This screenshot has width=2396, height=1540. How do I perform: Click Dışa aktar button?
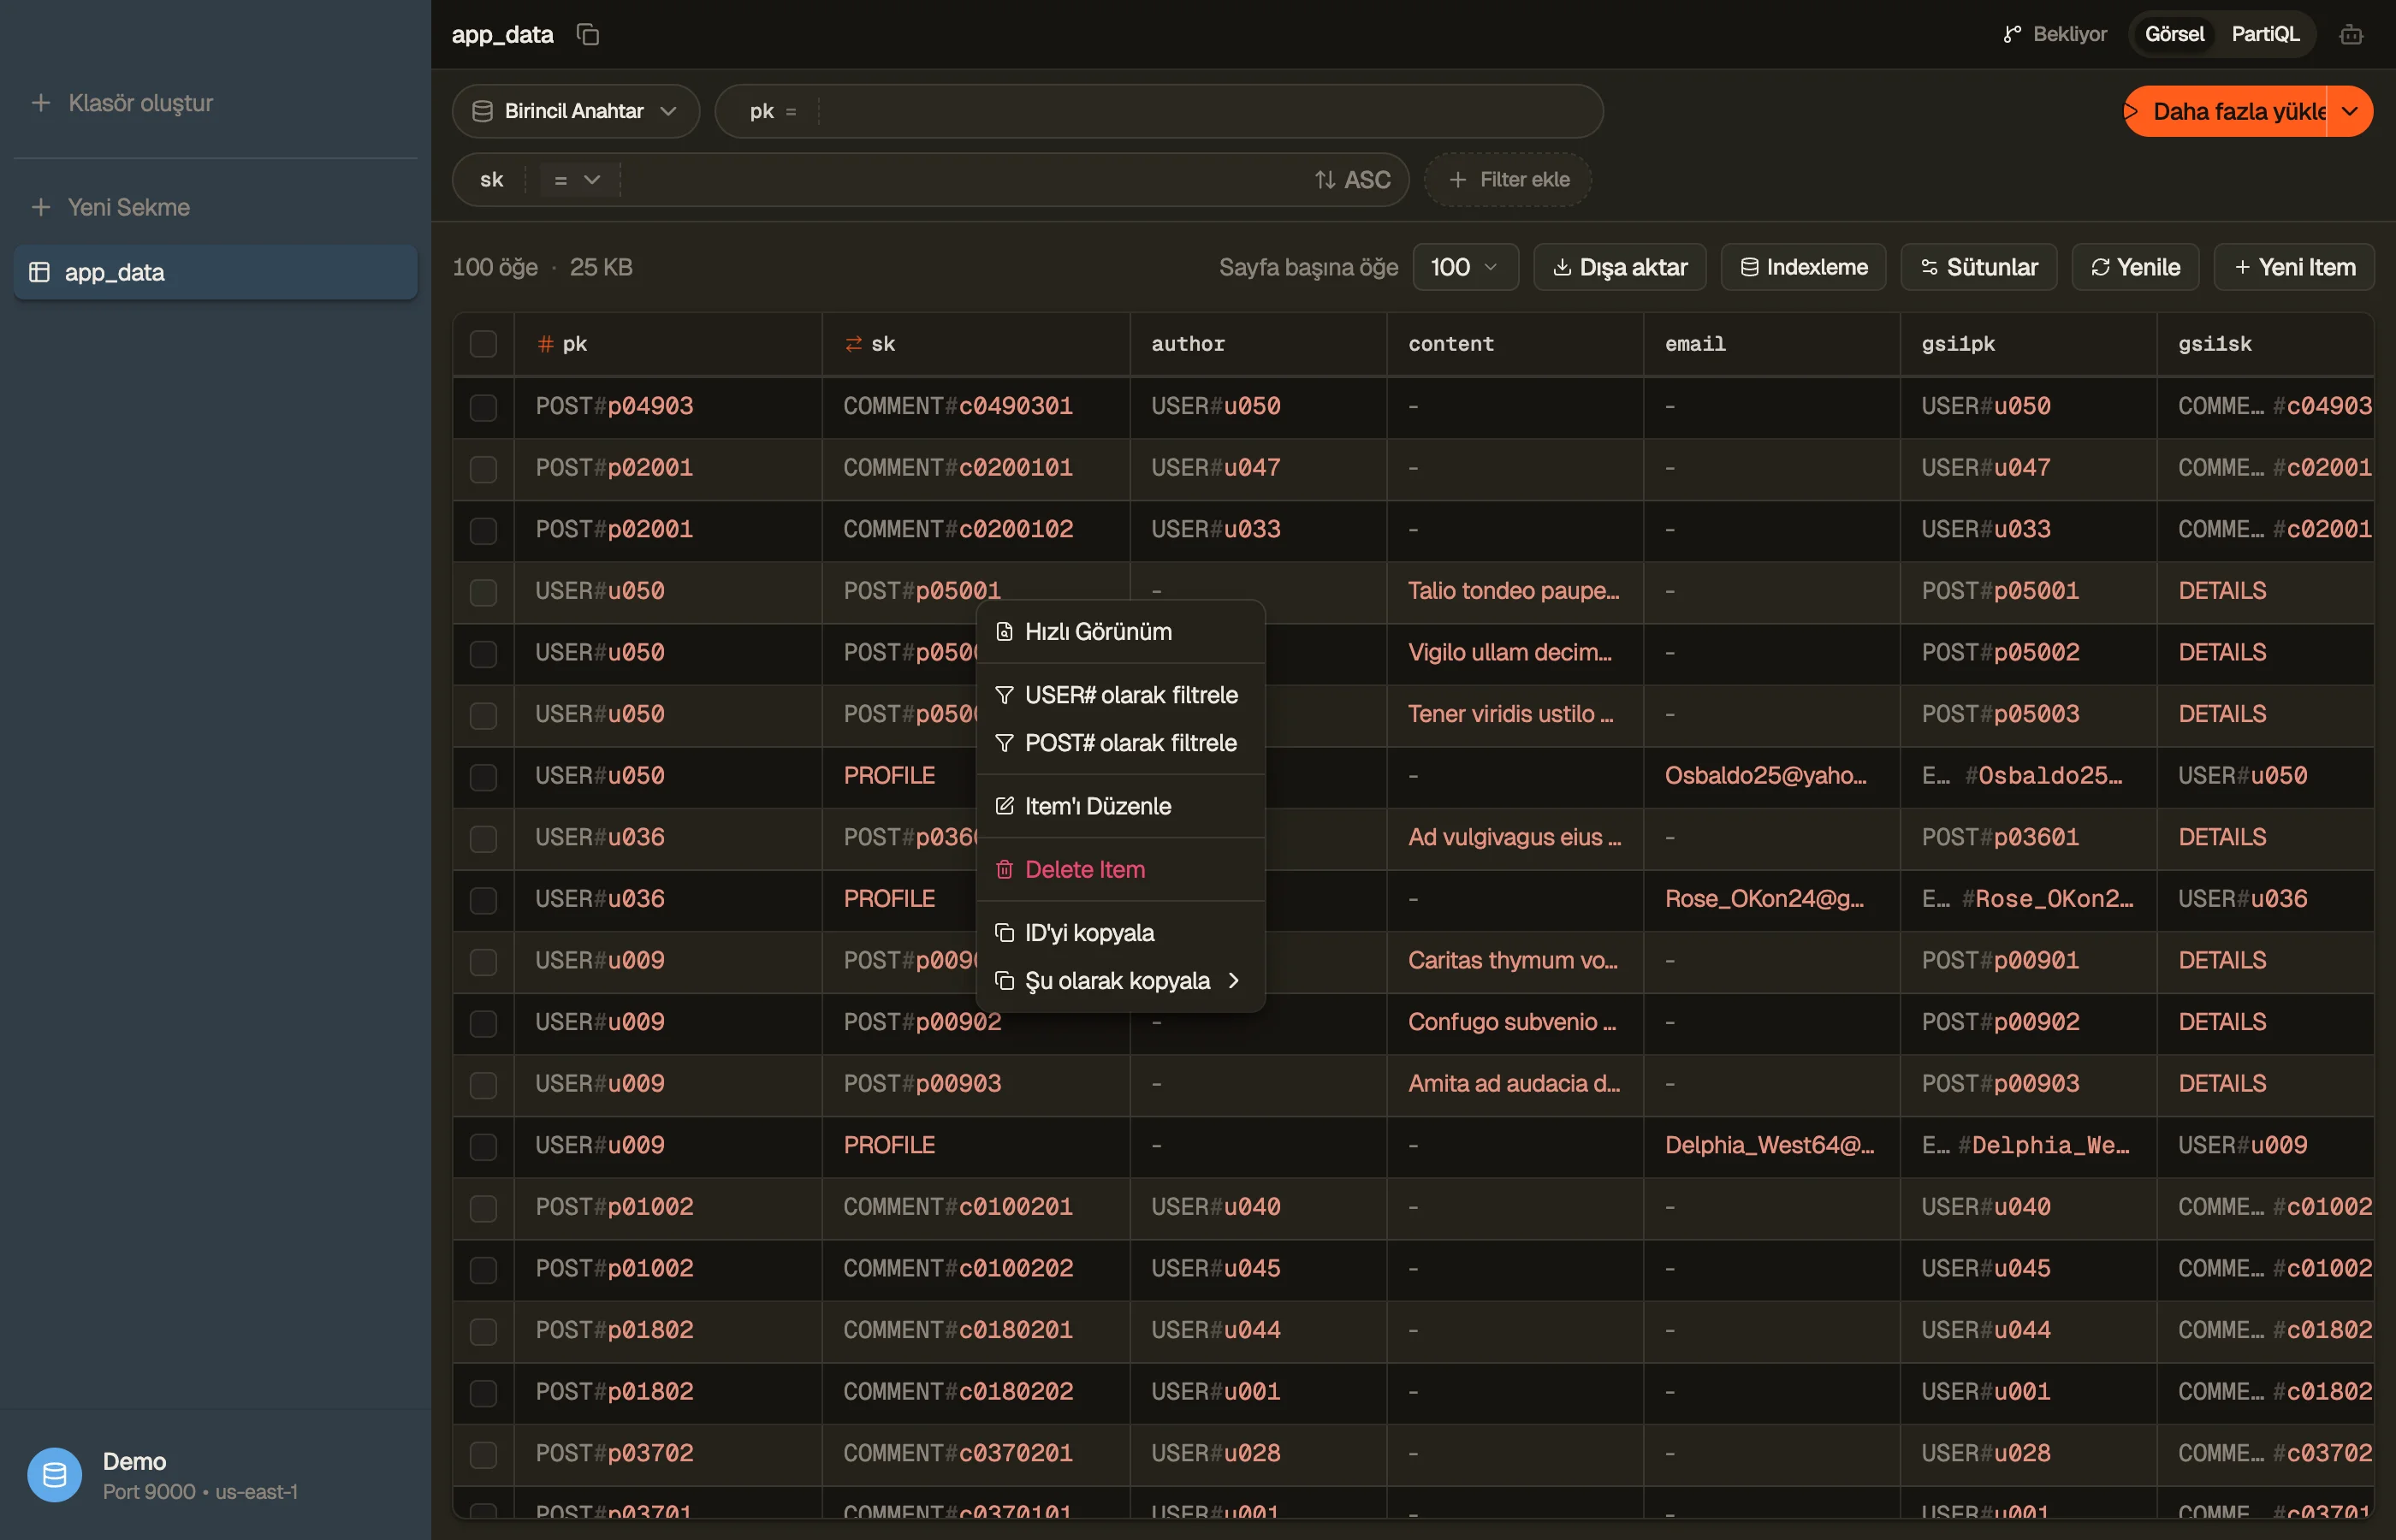click(1619, 267)
